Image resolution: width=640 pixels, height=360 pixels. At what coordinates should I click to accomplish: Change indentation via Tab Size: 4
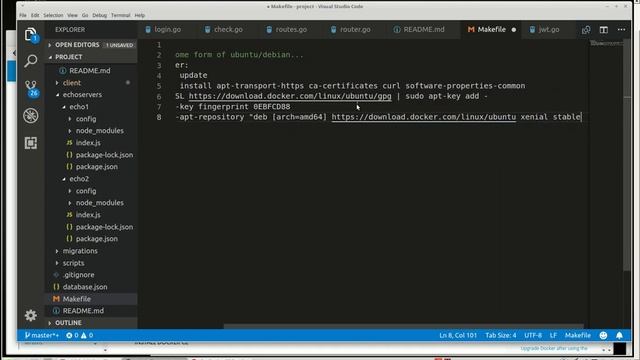pyautogui.click(x=500, y=336)
